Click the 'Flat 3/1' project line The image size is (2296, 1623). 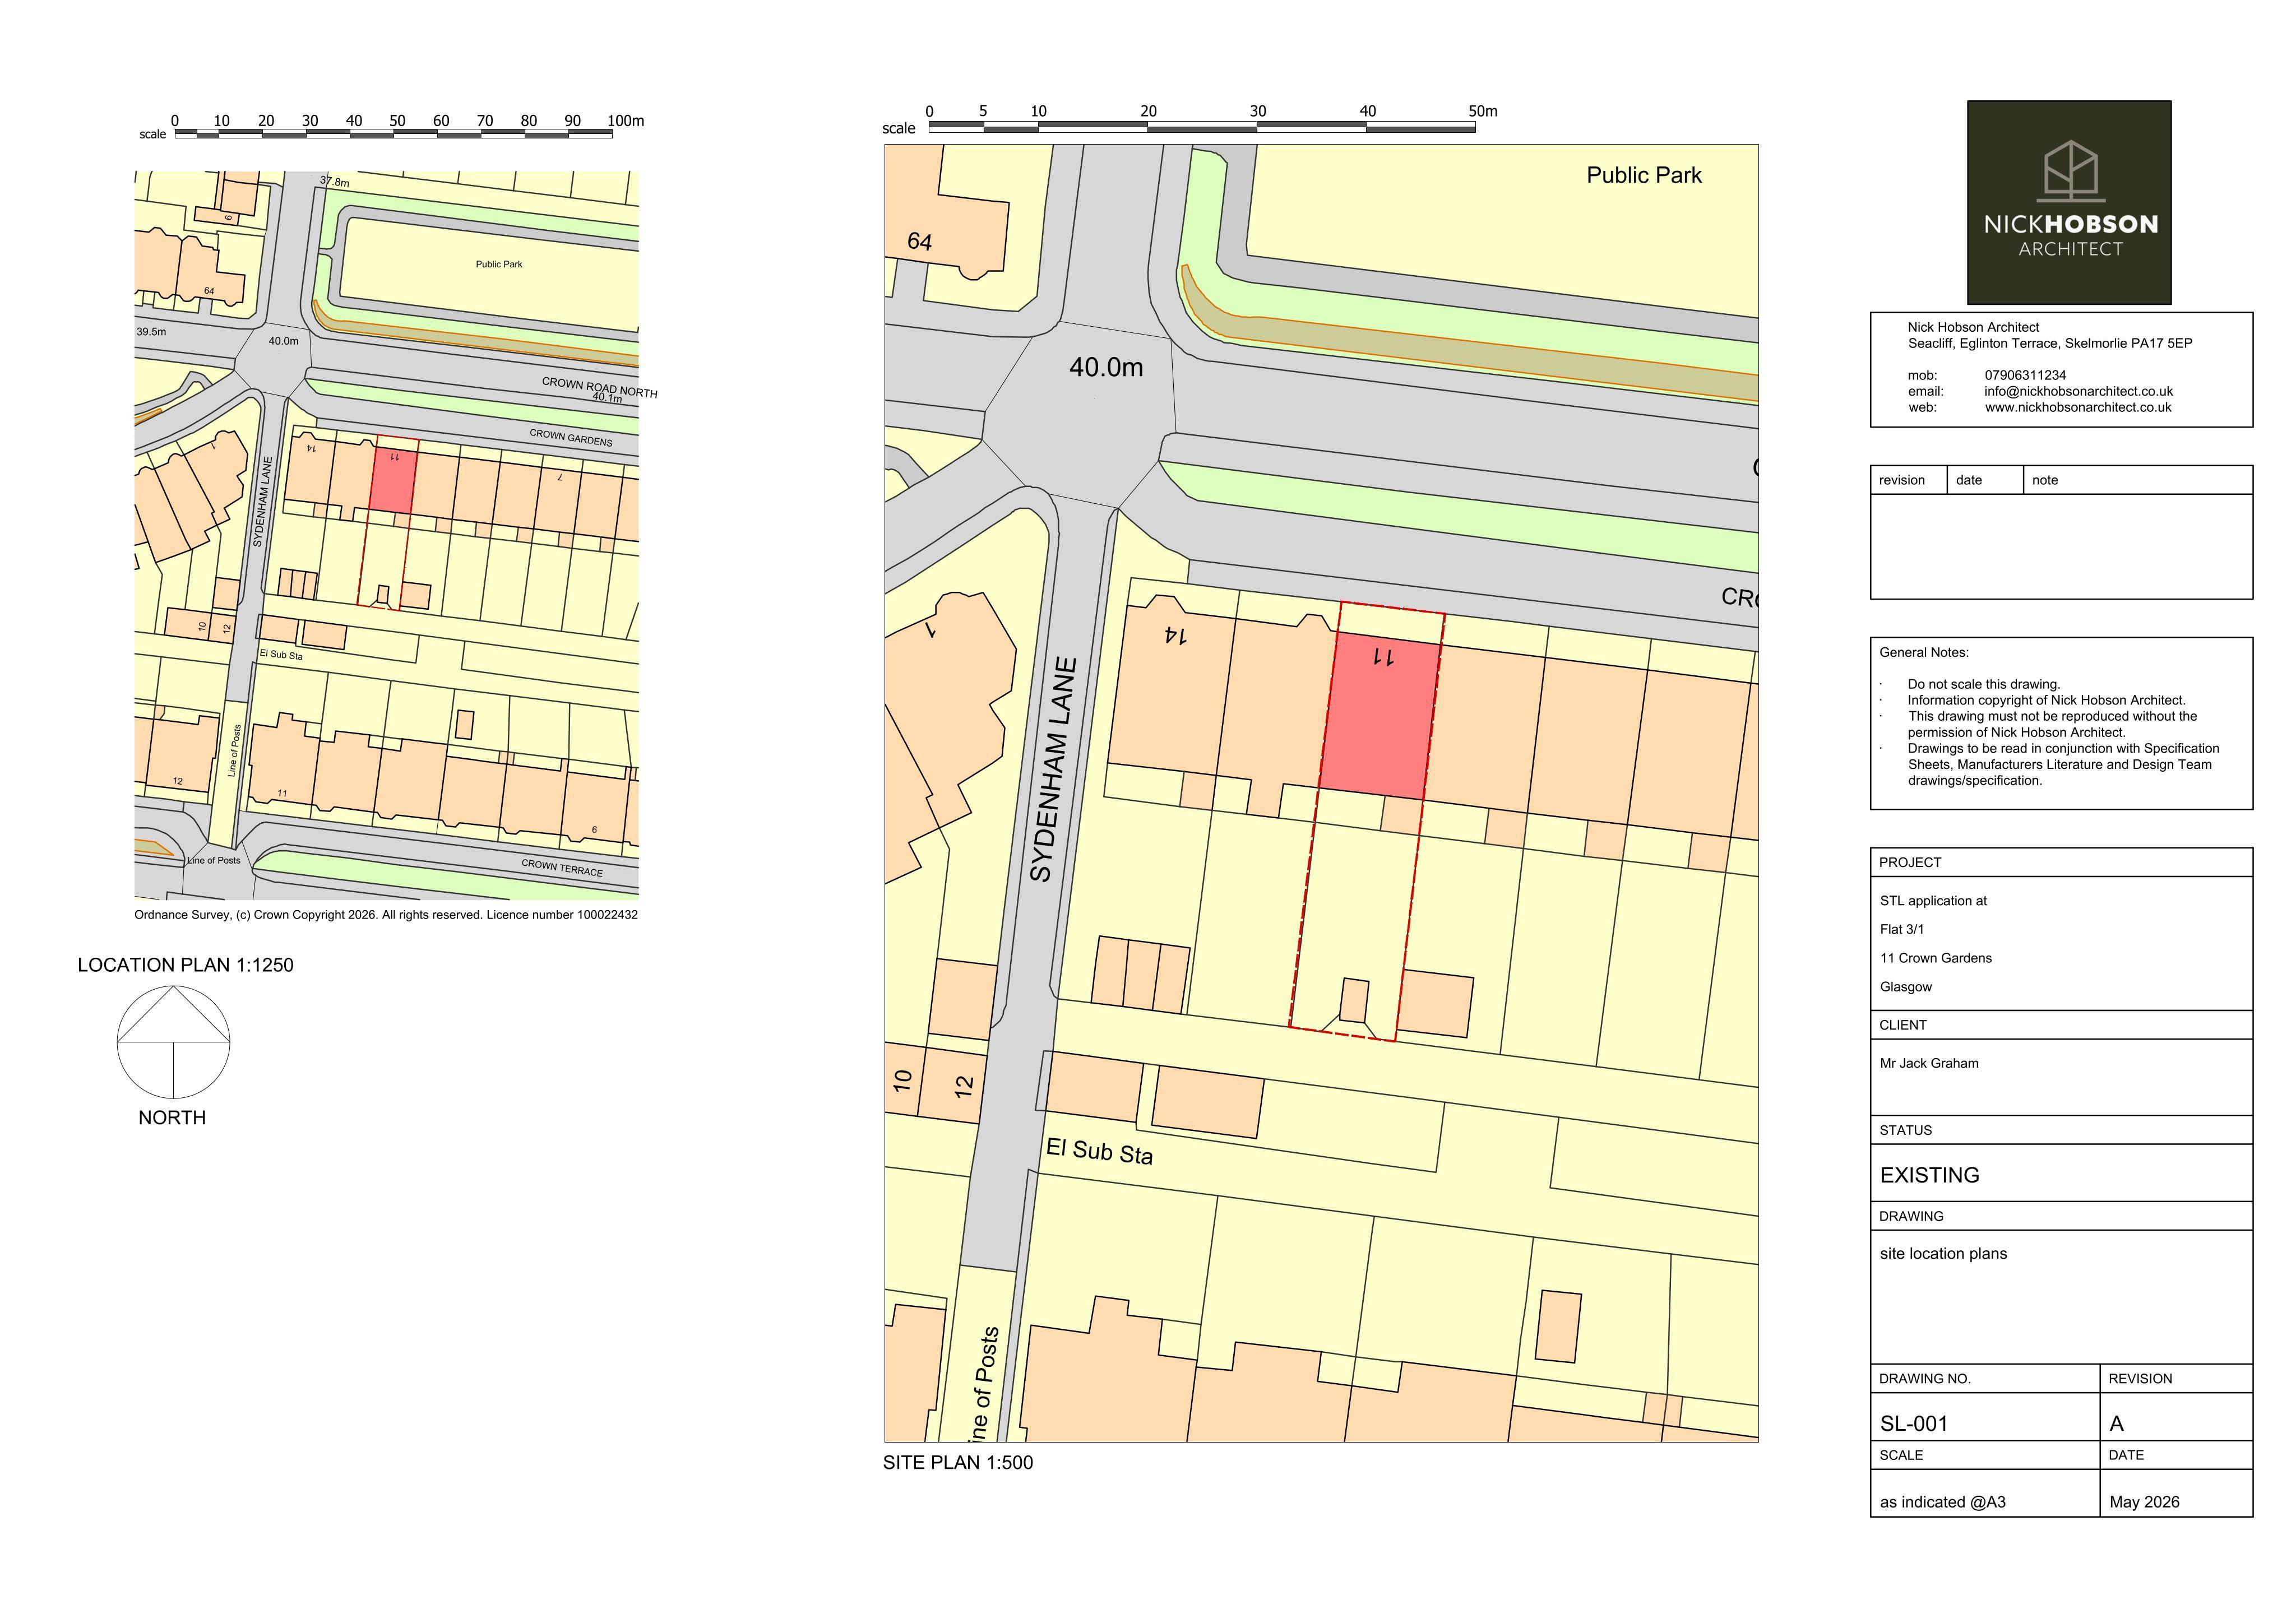pos(1901,929)
